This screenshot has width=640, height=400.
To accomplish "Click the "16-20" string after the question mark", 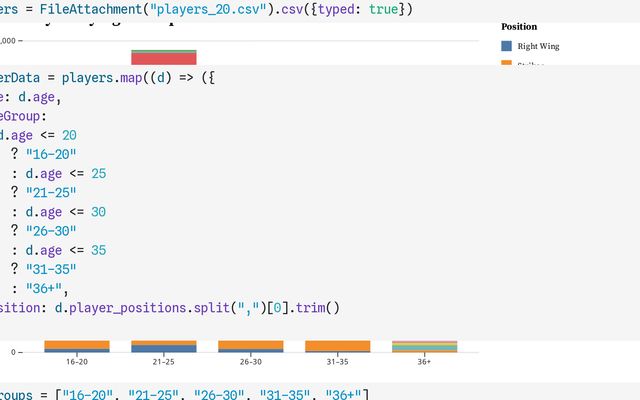I will click(51, 154).
